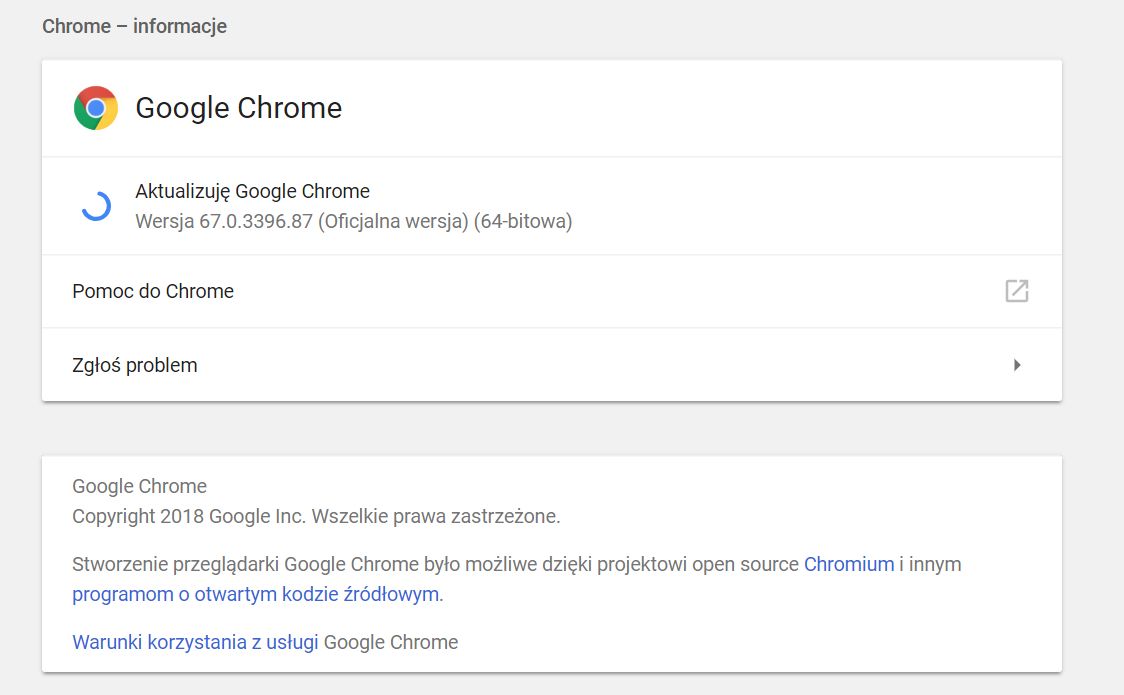Click the Stworzenie przeglądarki Google Chrome paragraph
The image size is (1124, 695).
[x=516, y=579]
